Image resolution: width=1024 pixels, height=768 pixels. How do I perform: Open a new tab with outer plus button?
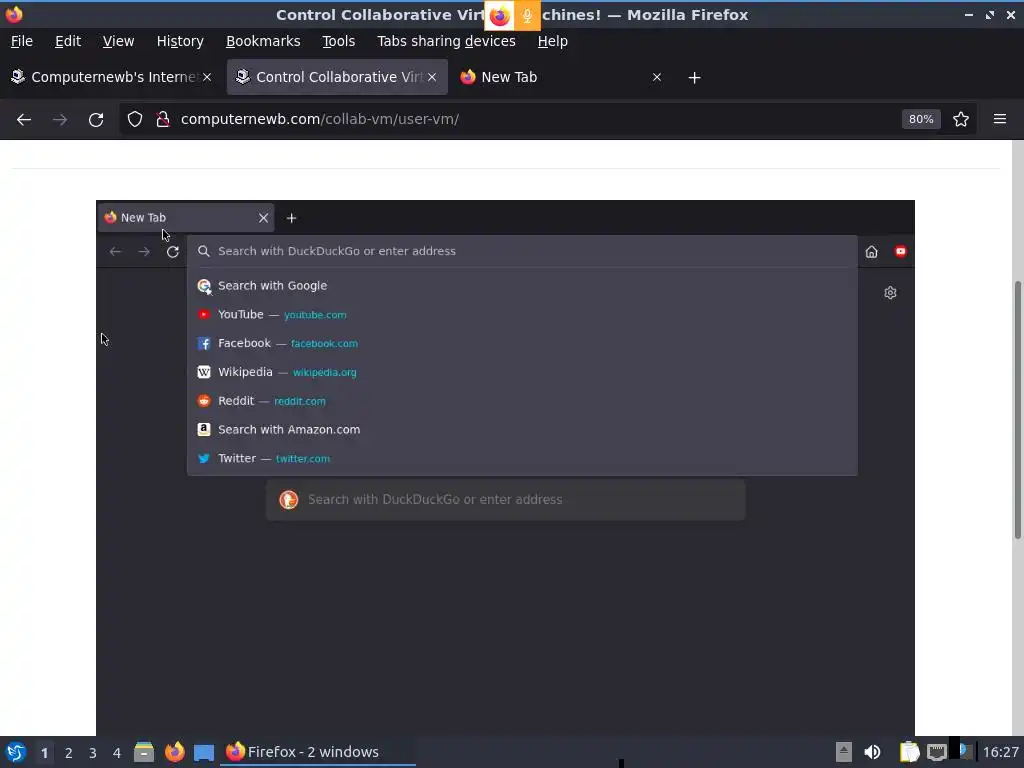coord(694,78)
